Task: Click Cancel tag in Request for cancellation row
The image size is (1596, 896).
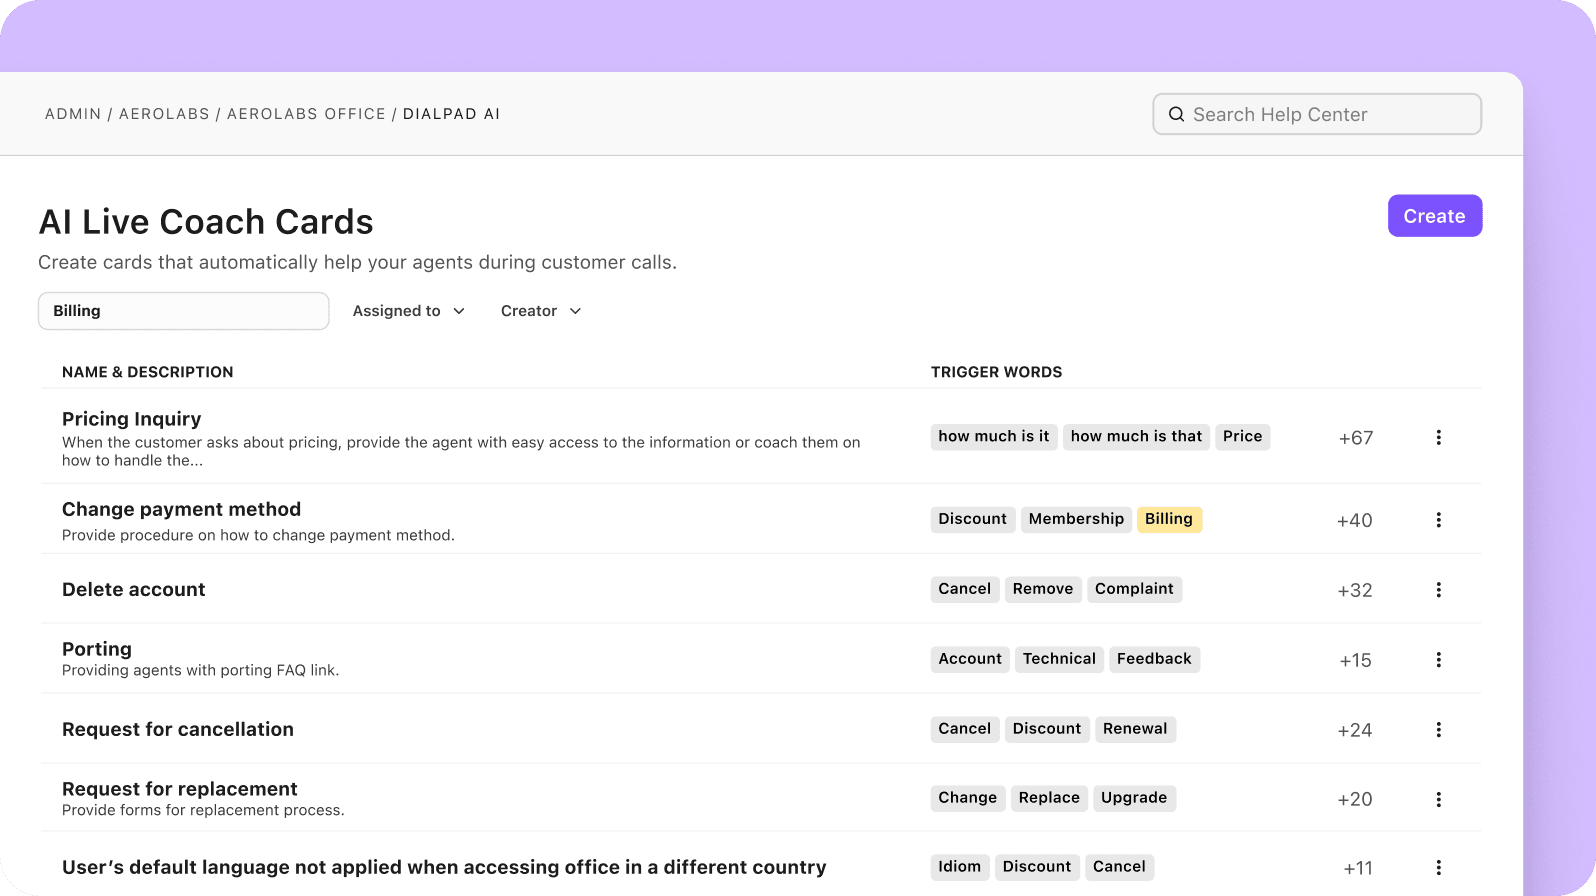Action: (965, 729)
